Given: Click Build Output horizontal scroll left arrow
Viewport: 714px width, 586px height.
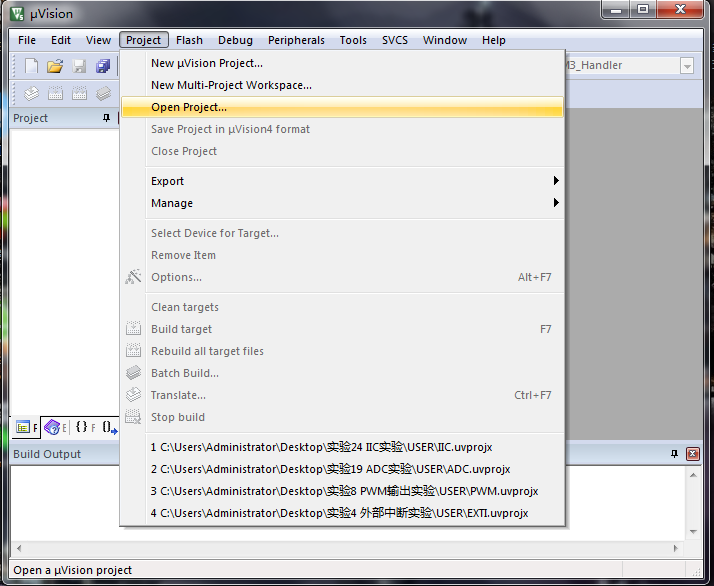Looking at the screenshot, I should [19, 548].
